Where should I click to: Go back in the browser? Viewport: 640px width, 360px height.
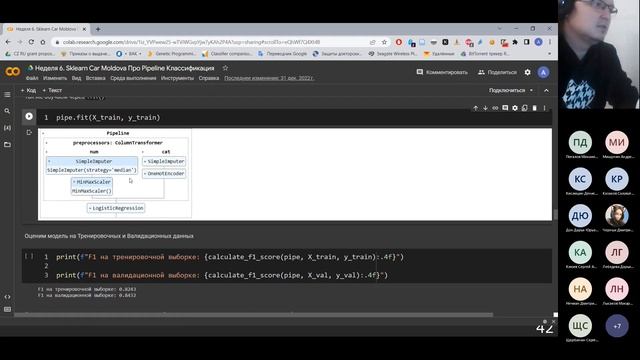pyautogui.click(x=8, y=42)
